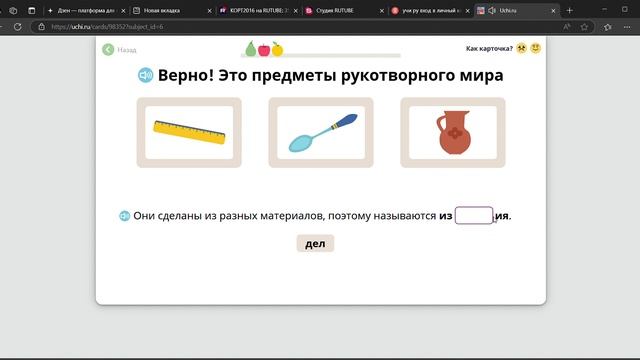Click the address bar URL
Screen dimensions: 640x360
pos(107,27)
